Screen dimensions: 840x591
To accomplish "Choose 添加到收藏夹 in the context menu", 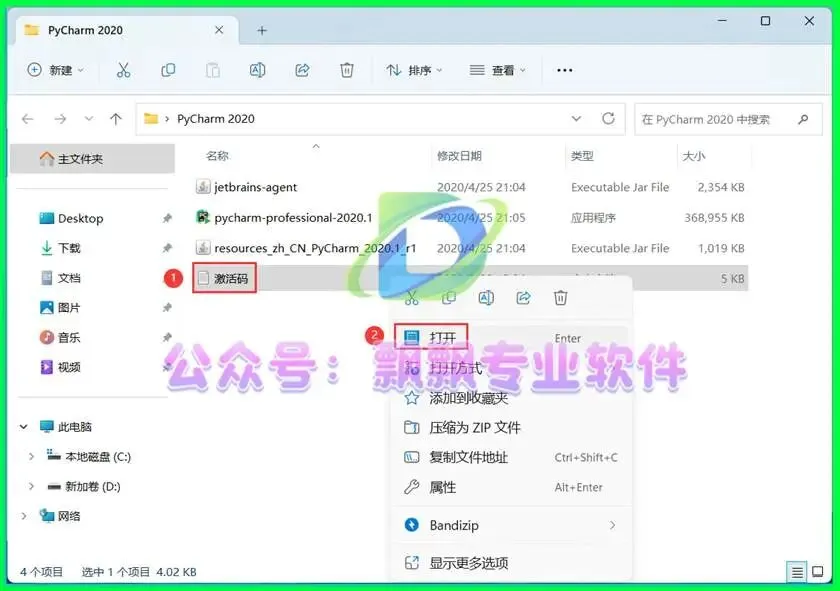I will click(513, 398).
